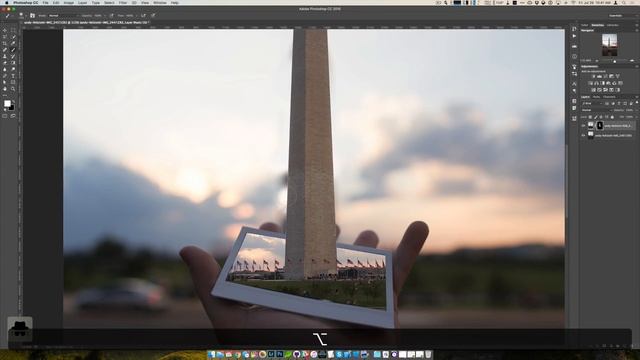
Task: Select the Clone Stamp tool
Action: (x=5, y=56)
